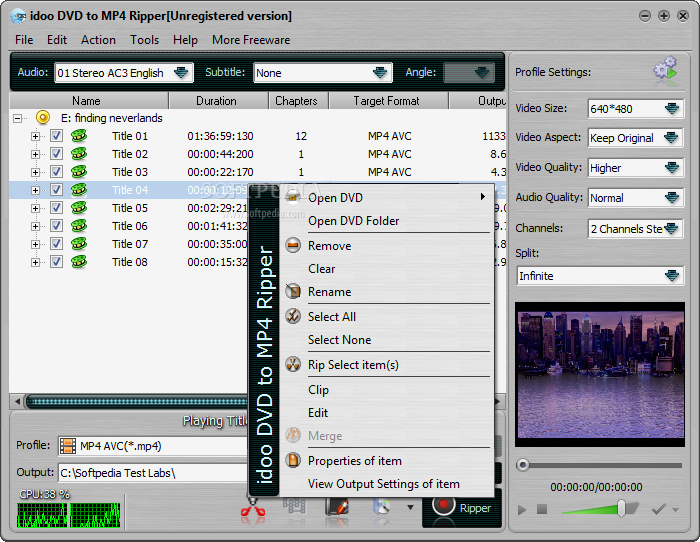700x542 pixels.
Task: Open the Subtitle dropdown
Action: 380,73
